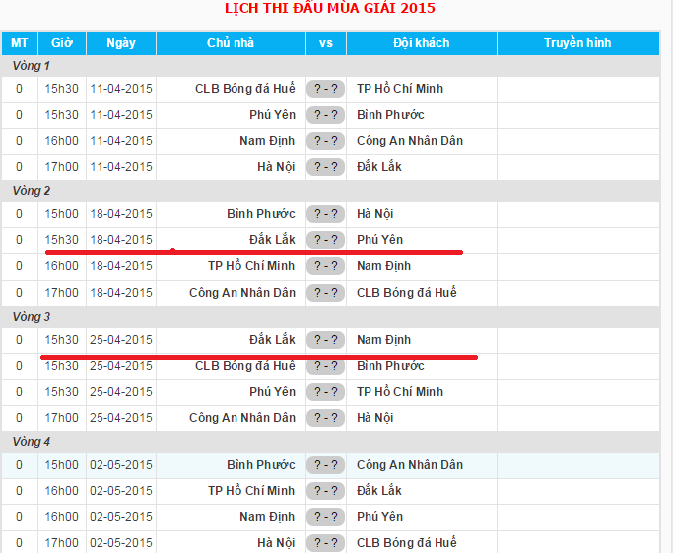Click score button for Hà Nội vs Đắk Lắk
Screen dimensions: 683x553
coord(325,167)
